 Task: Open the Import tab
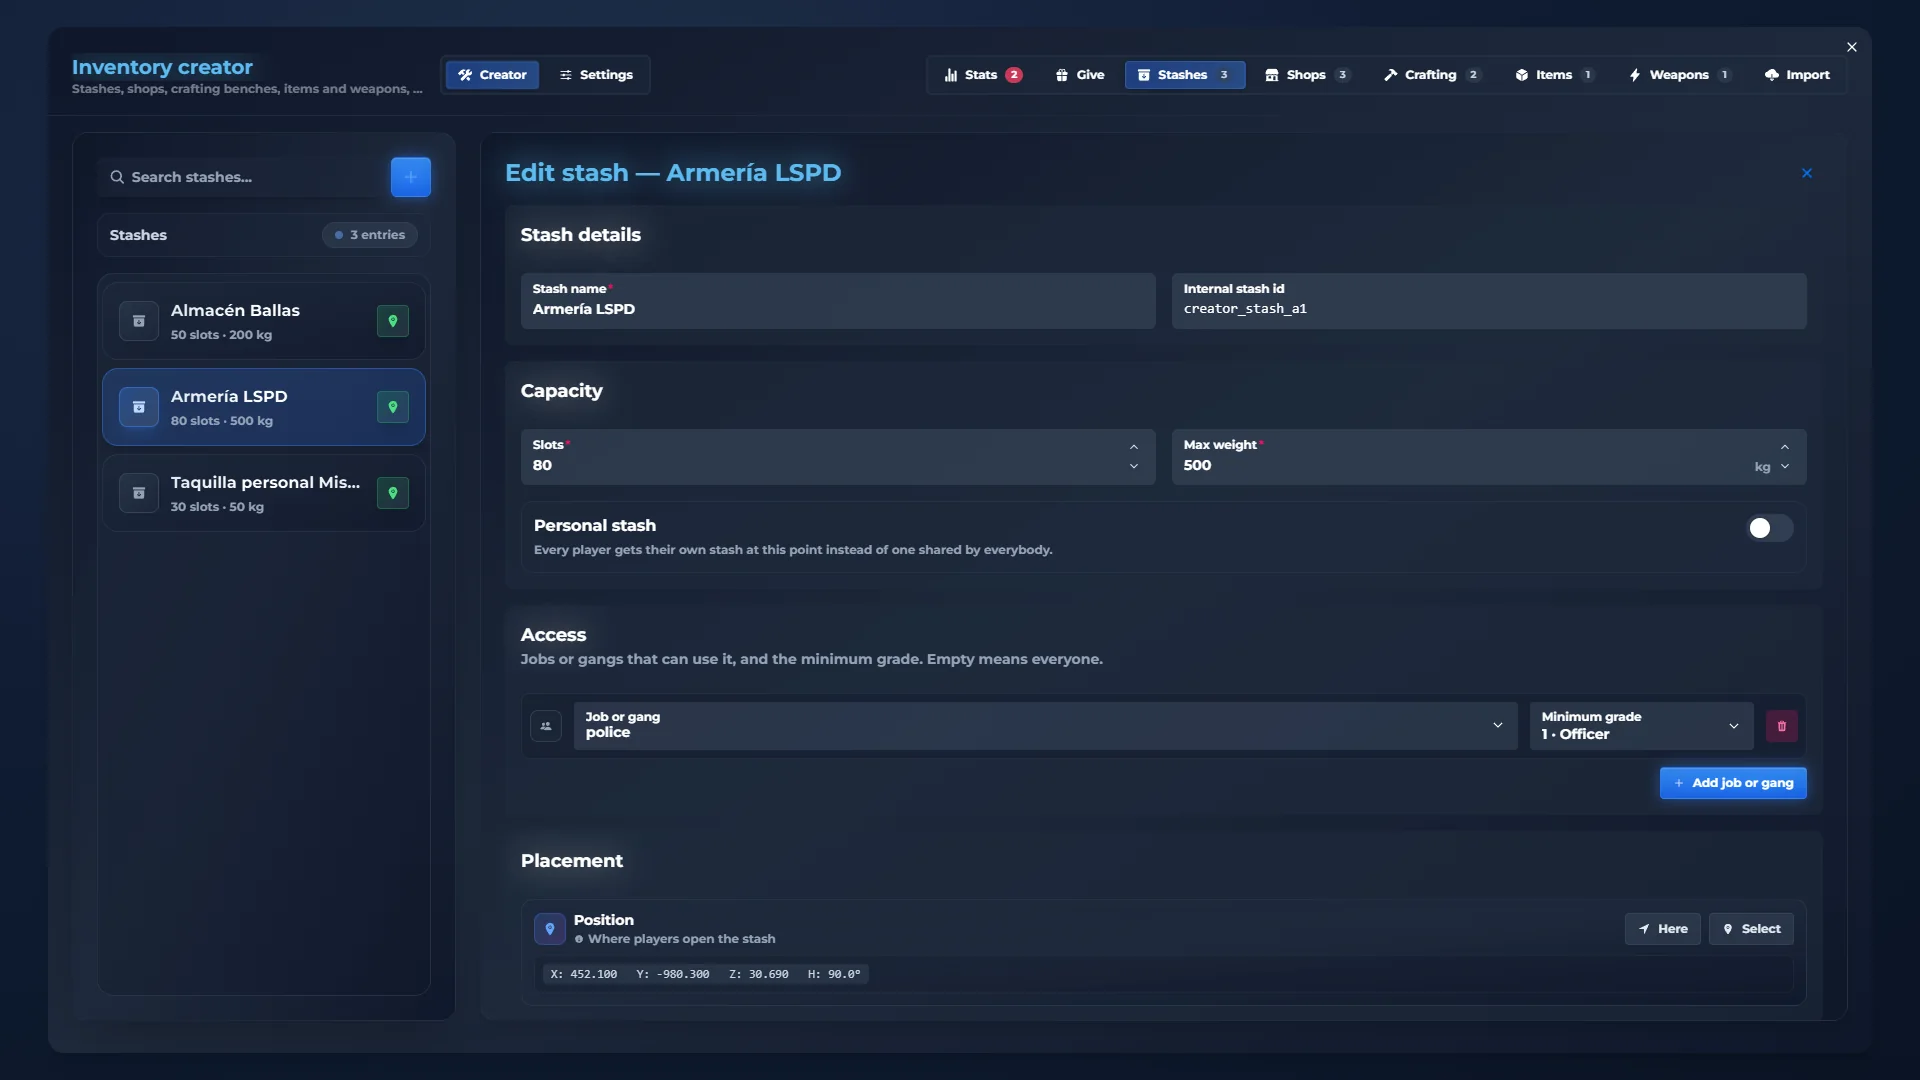[1797, 75]
